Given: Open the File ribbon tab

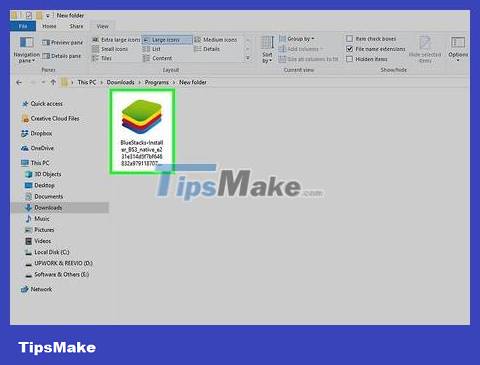Looking at the screenshot, I should tap(23, 26).
